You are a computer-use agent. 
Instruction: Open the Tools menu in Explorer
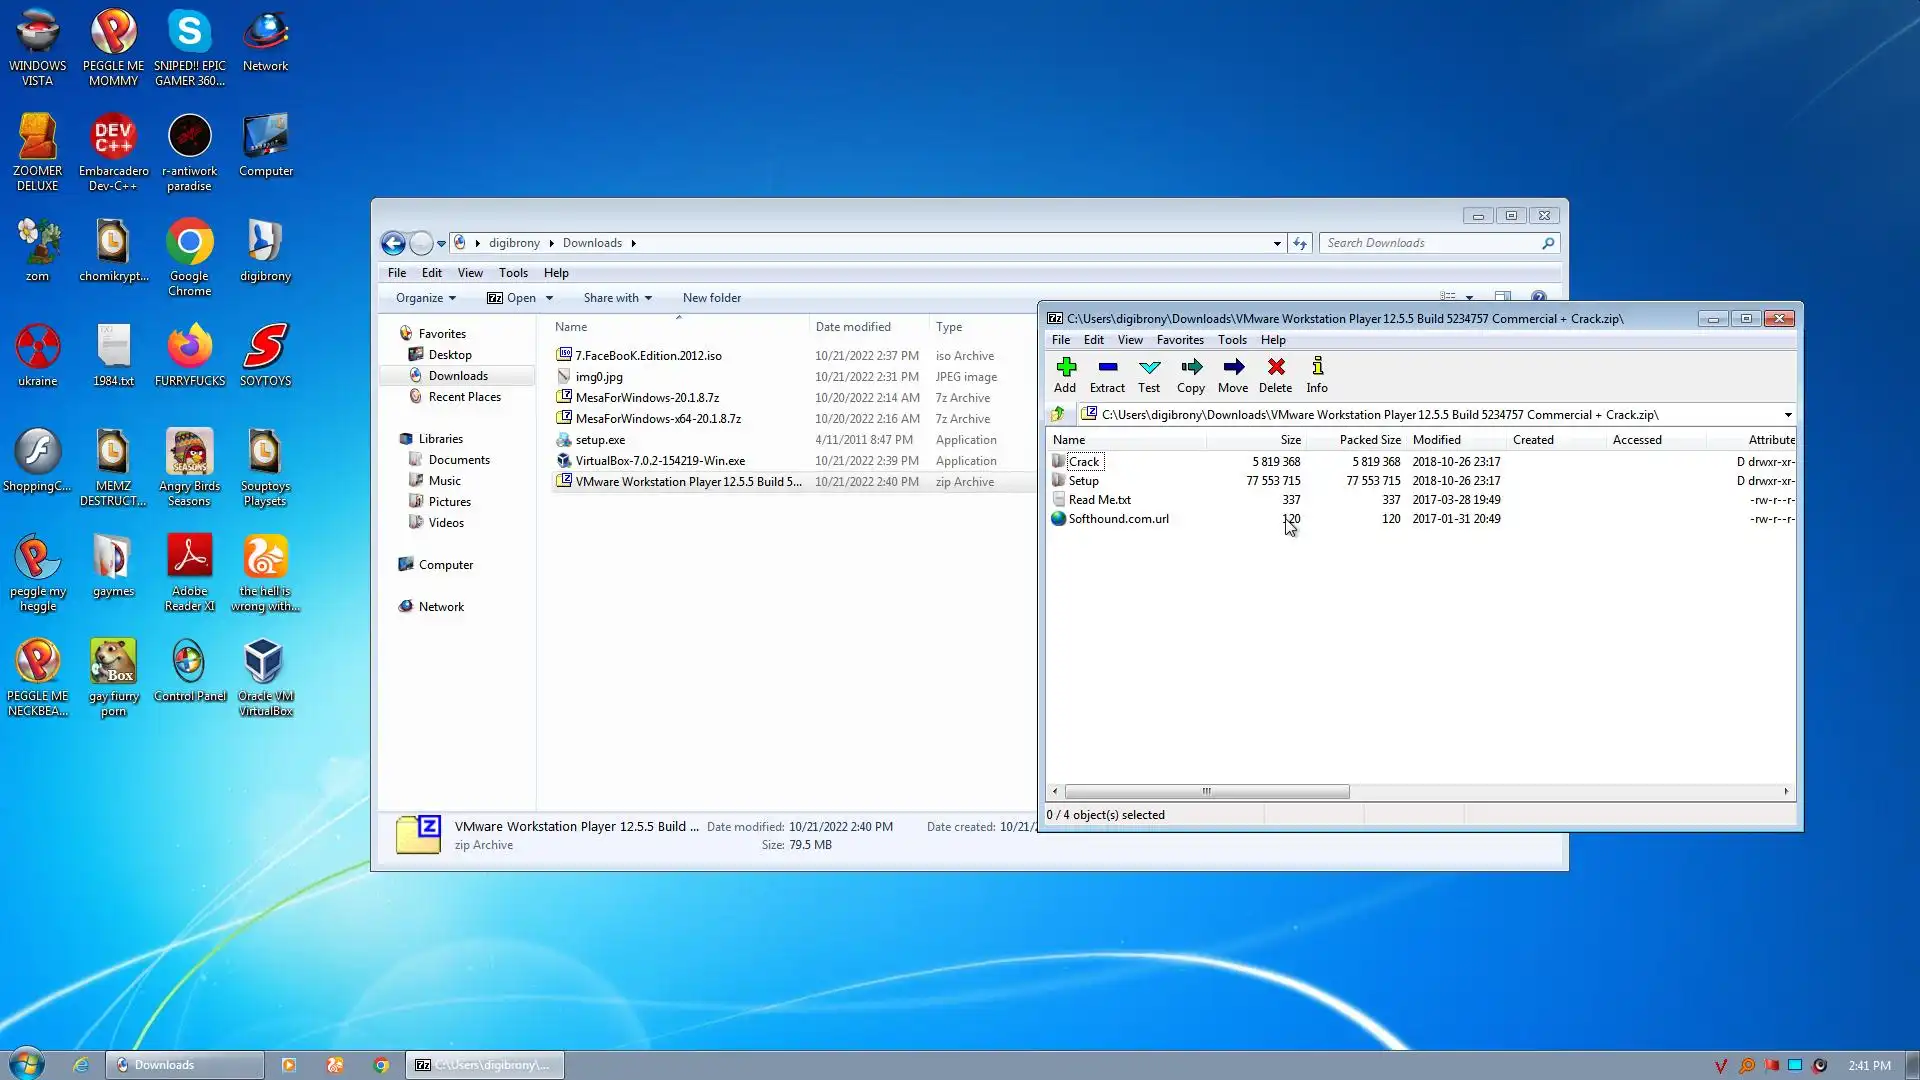(x=513, y=273)
